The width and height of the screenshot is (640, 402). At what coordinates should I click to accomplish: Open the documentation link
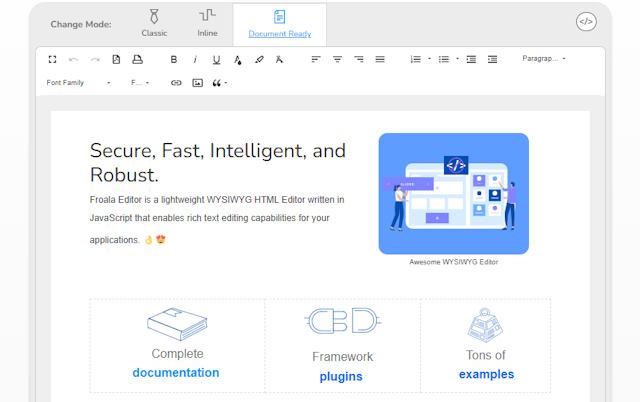point(176,373)
